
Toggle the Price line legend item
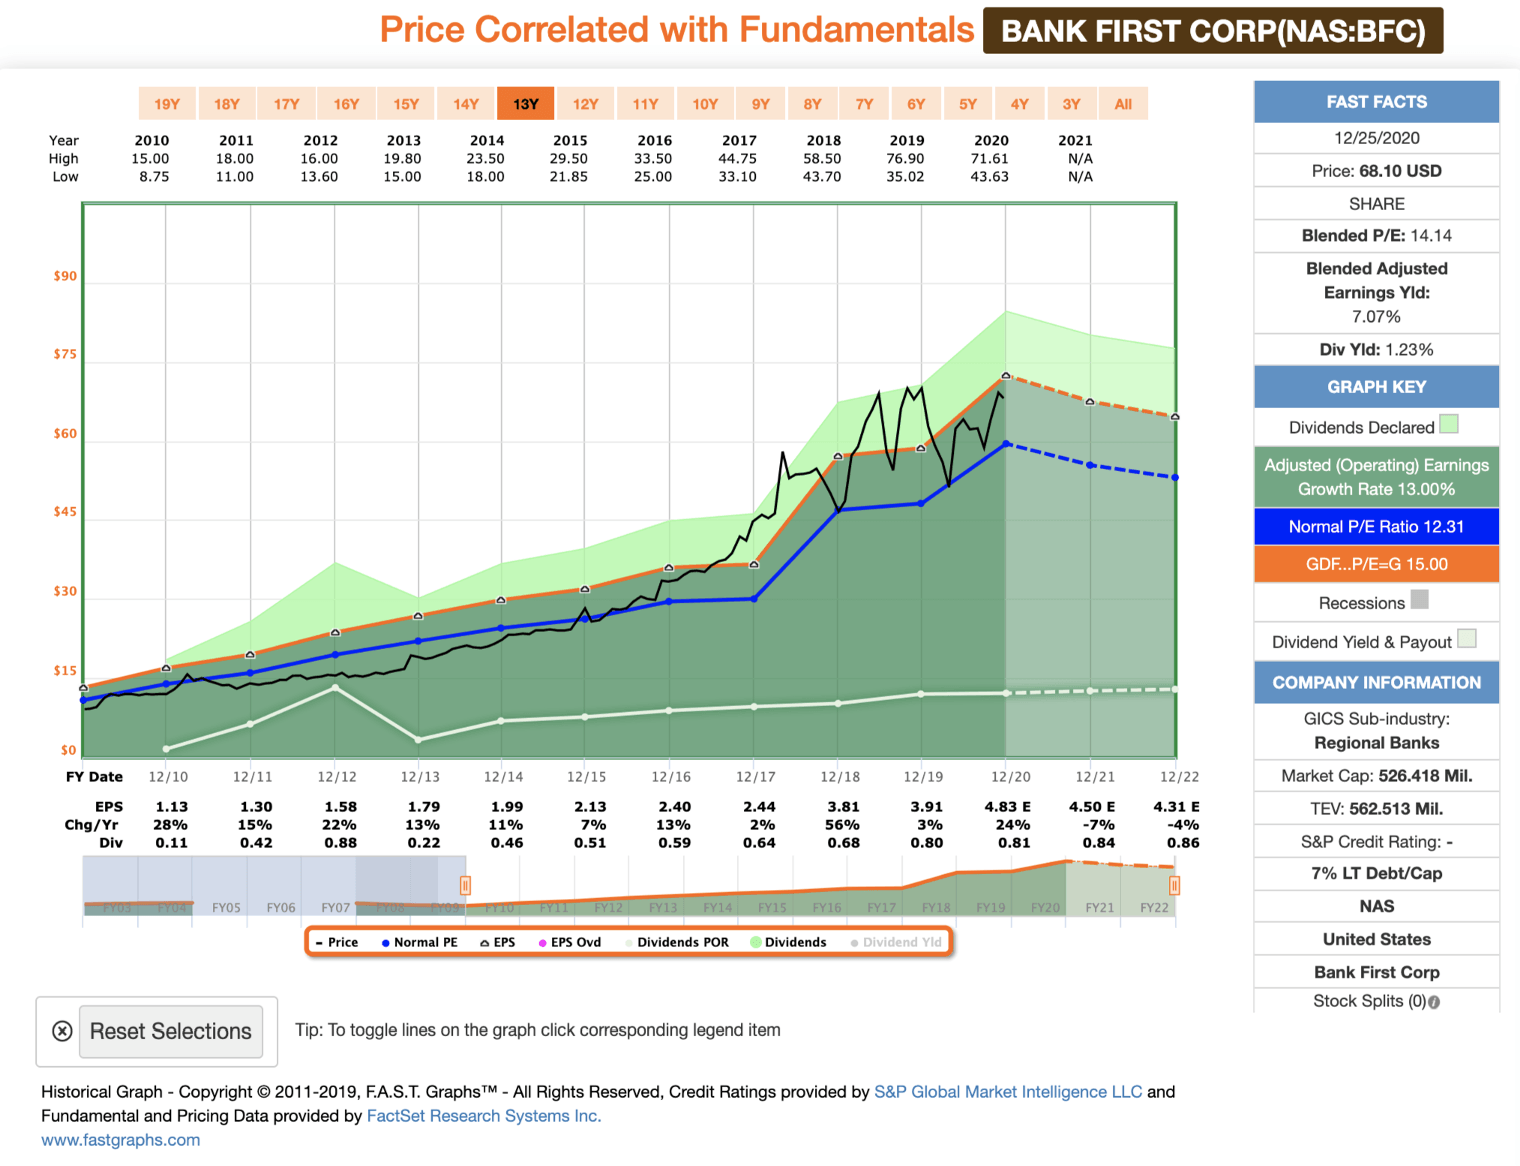337,942
